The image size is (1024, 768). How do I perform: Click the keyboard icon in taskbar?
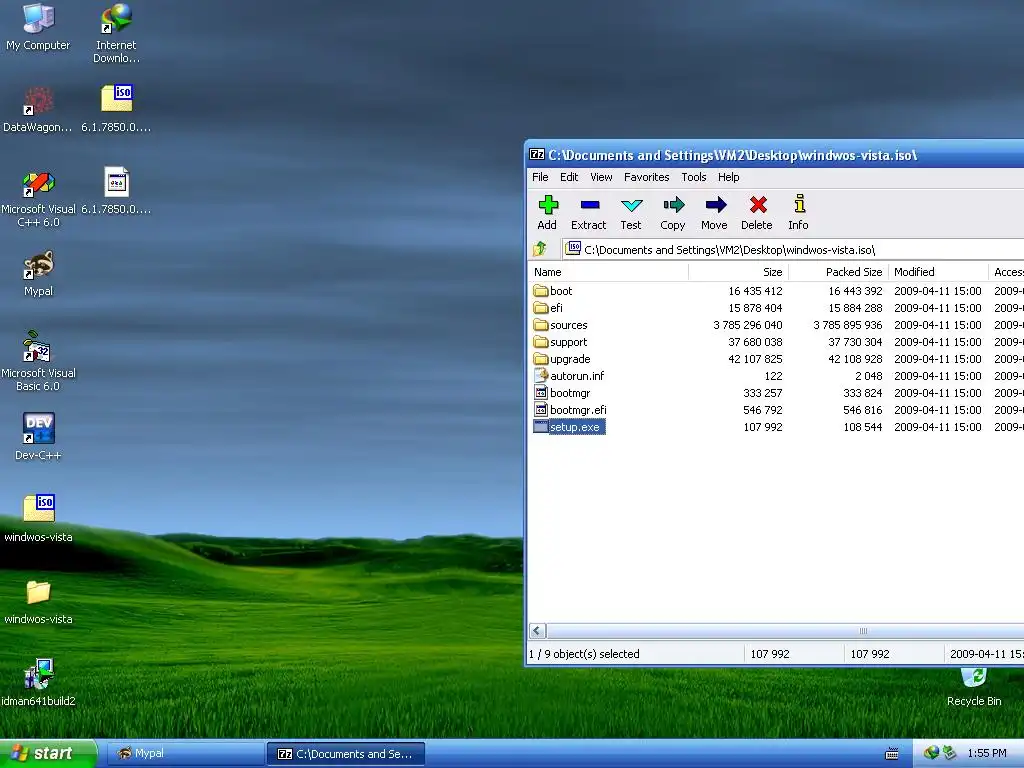point(891,754)
